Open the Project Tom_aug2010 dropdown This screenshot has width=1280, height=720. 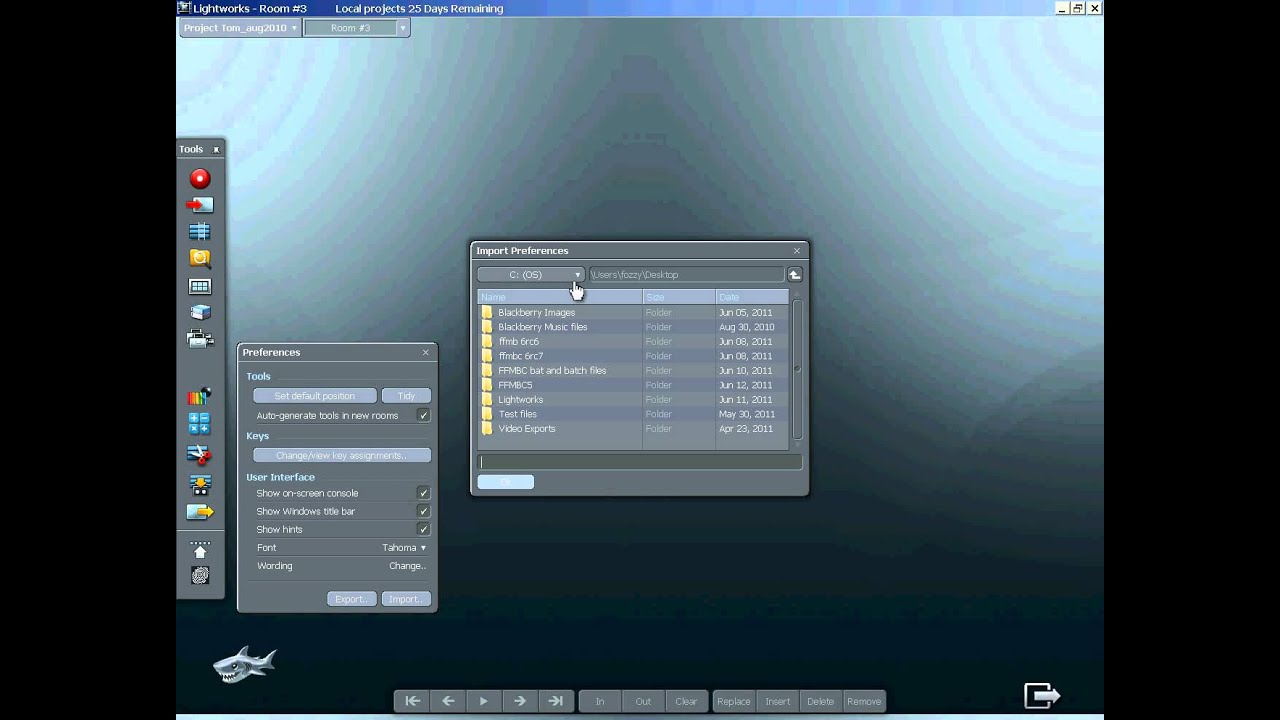[240, 28]
